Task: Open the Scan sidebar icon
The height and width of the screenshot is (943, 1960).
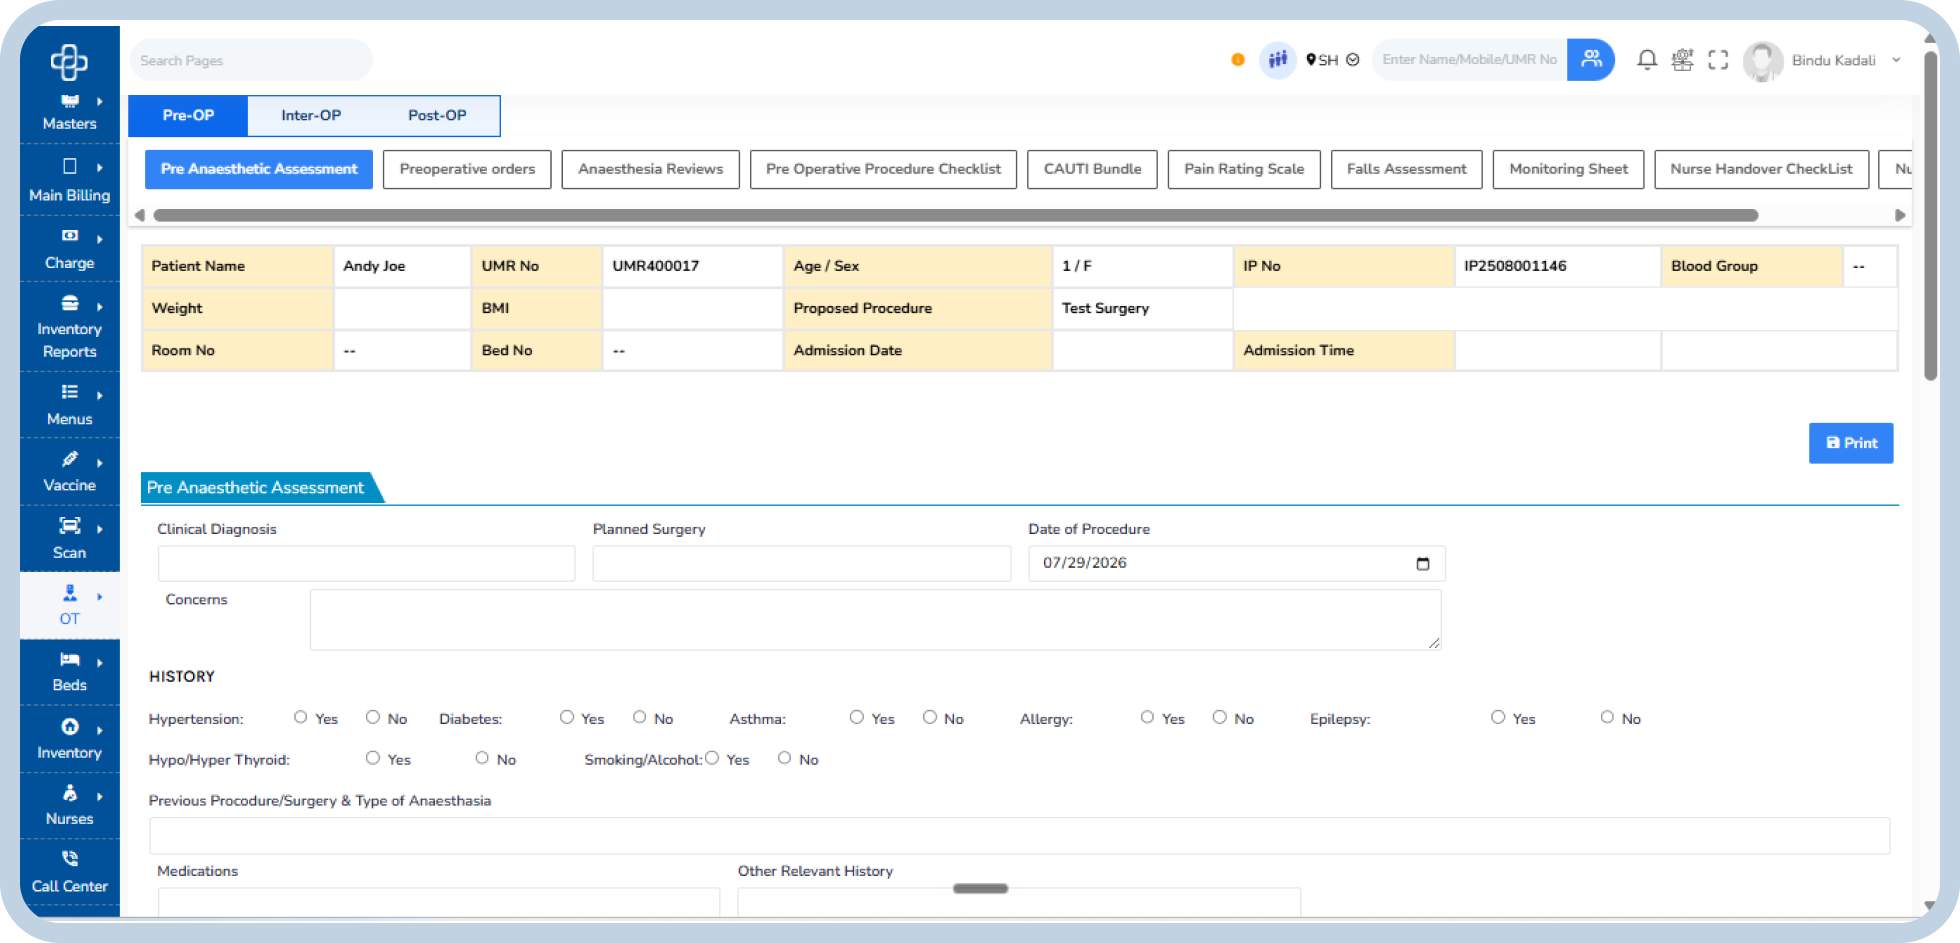Action: (70, 526)
